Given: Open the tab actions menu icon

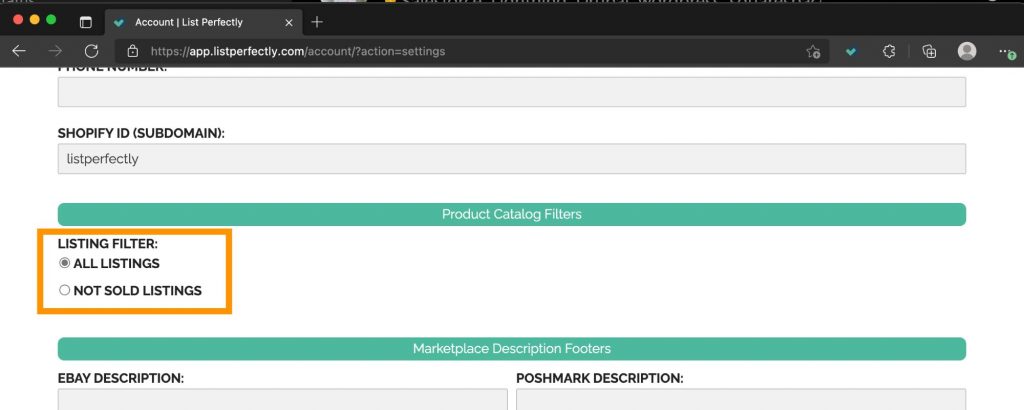Looking at the screenshot, I should point(86,22).
